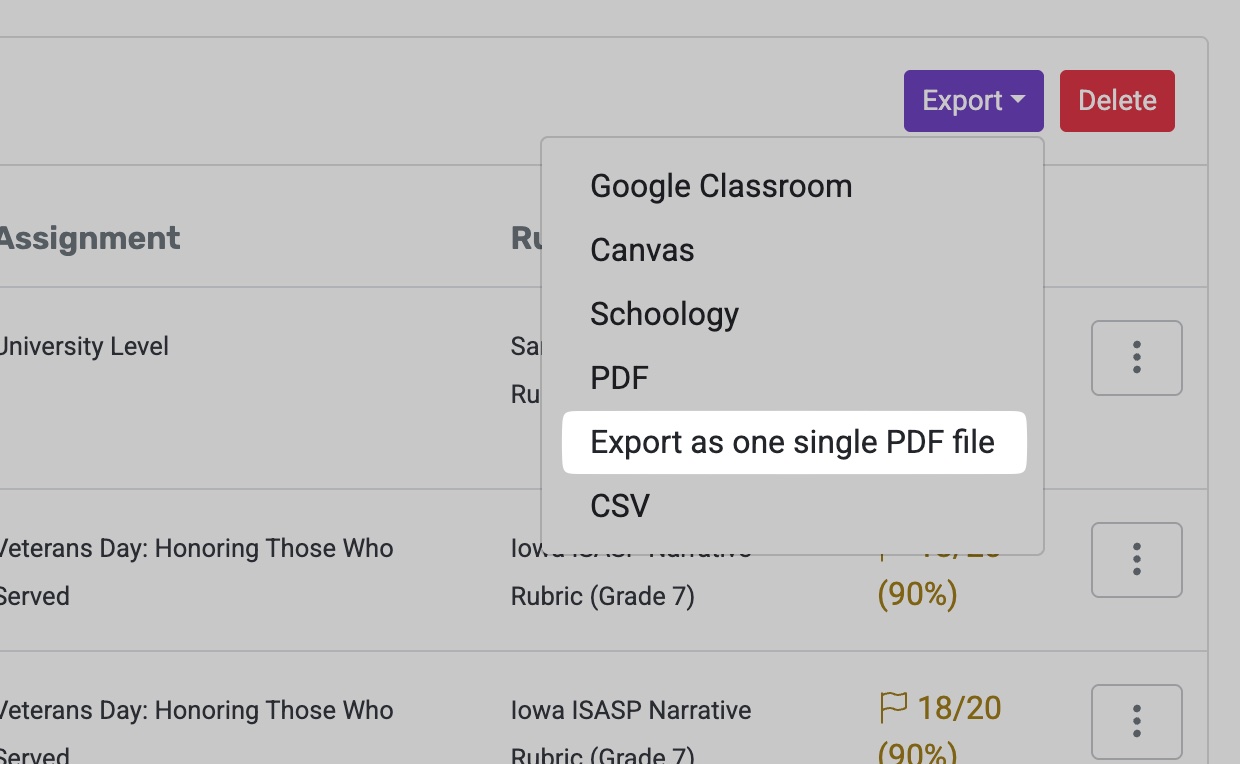
Task: Click 'Iowa ISASP Narrative' rubric in the 18/20 row
Action: [x=631, y=711]
